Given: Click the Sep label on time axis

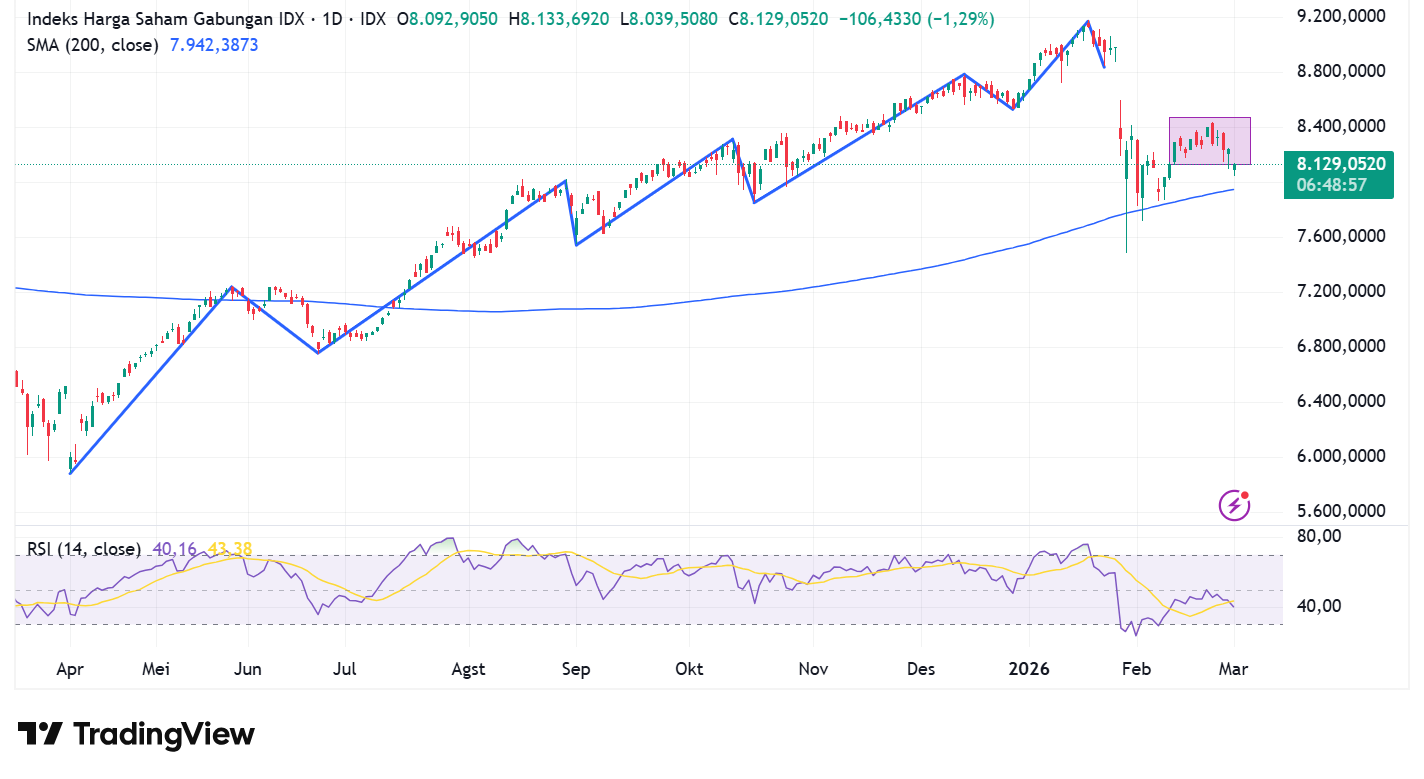Looking at the screenshot, I should click(575, 669).
